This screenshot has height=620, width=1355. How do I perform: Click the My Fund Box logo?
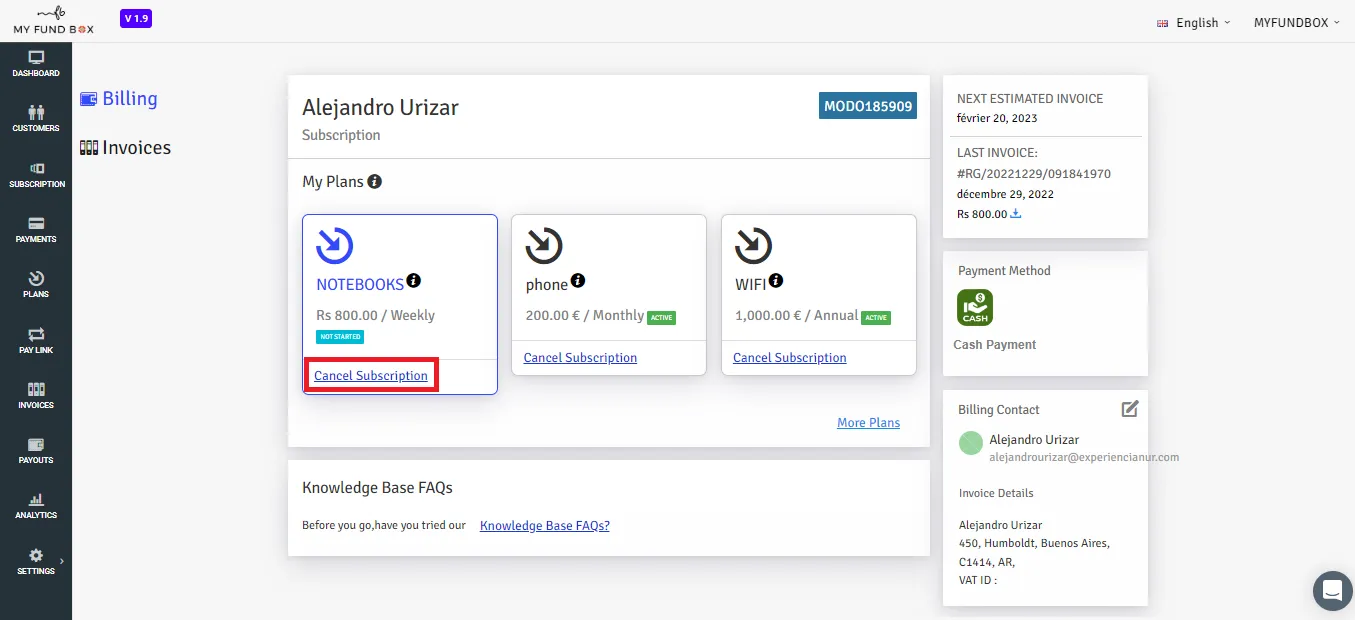pyautogui.click(x=53, y=20)
